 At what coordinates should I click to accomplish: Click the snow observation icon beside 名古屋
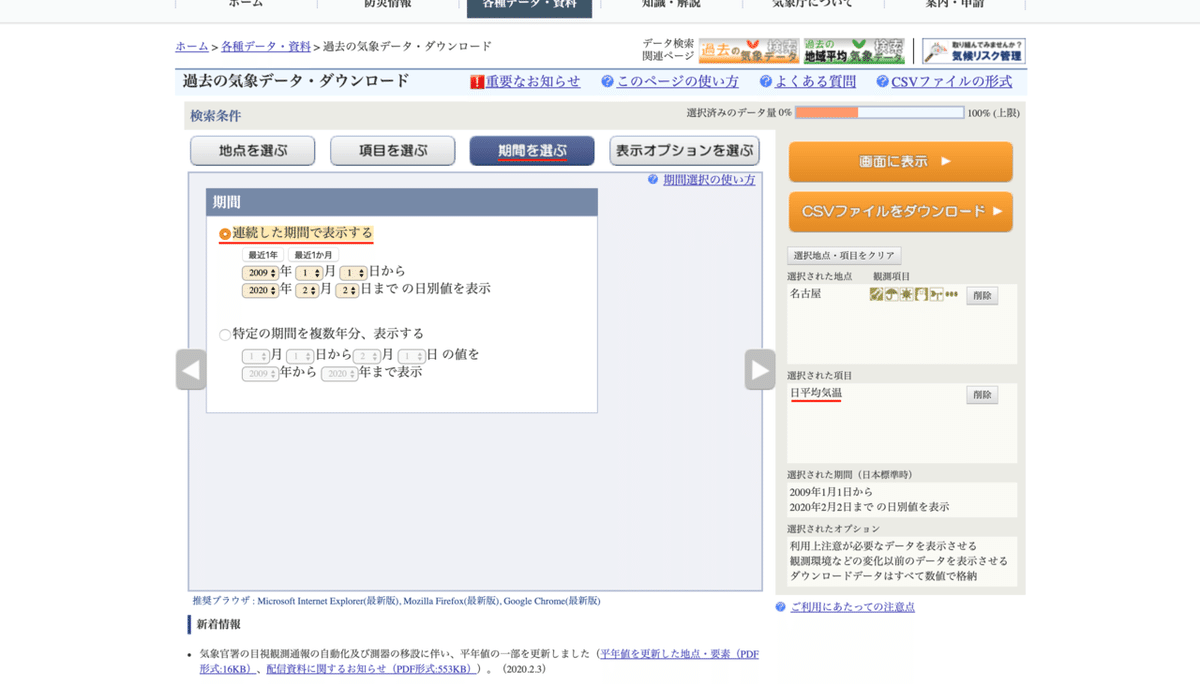click(921, 294)
